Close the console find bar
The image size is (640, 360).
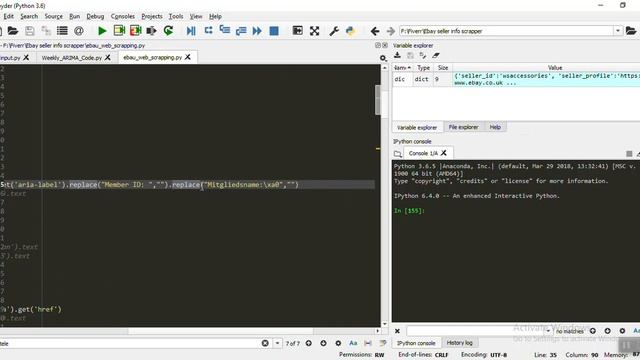tap(397, 331)
